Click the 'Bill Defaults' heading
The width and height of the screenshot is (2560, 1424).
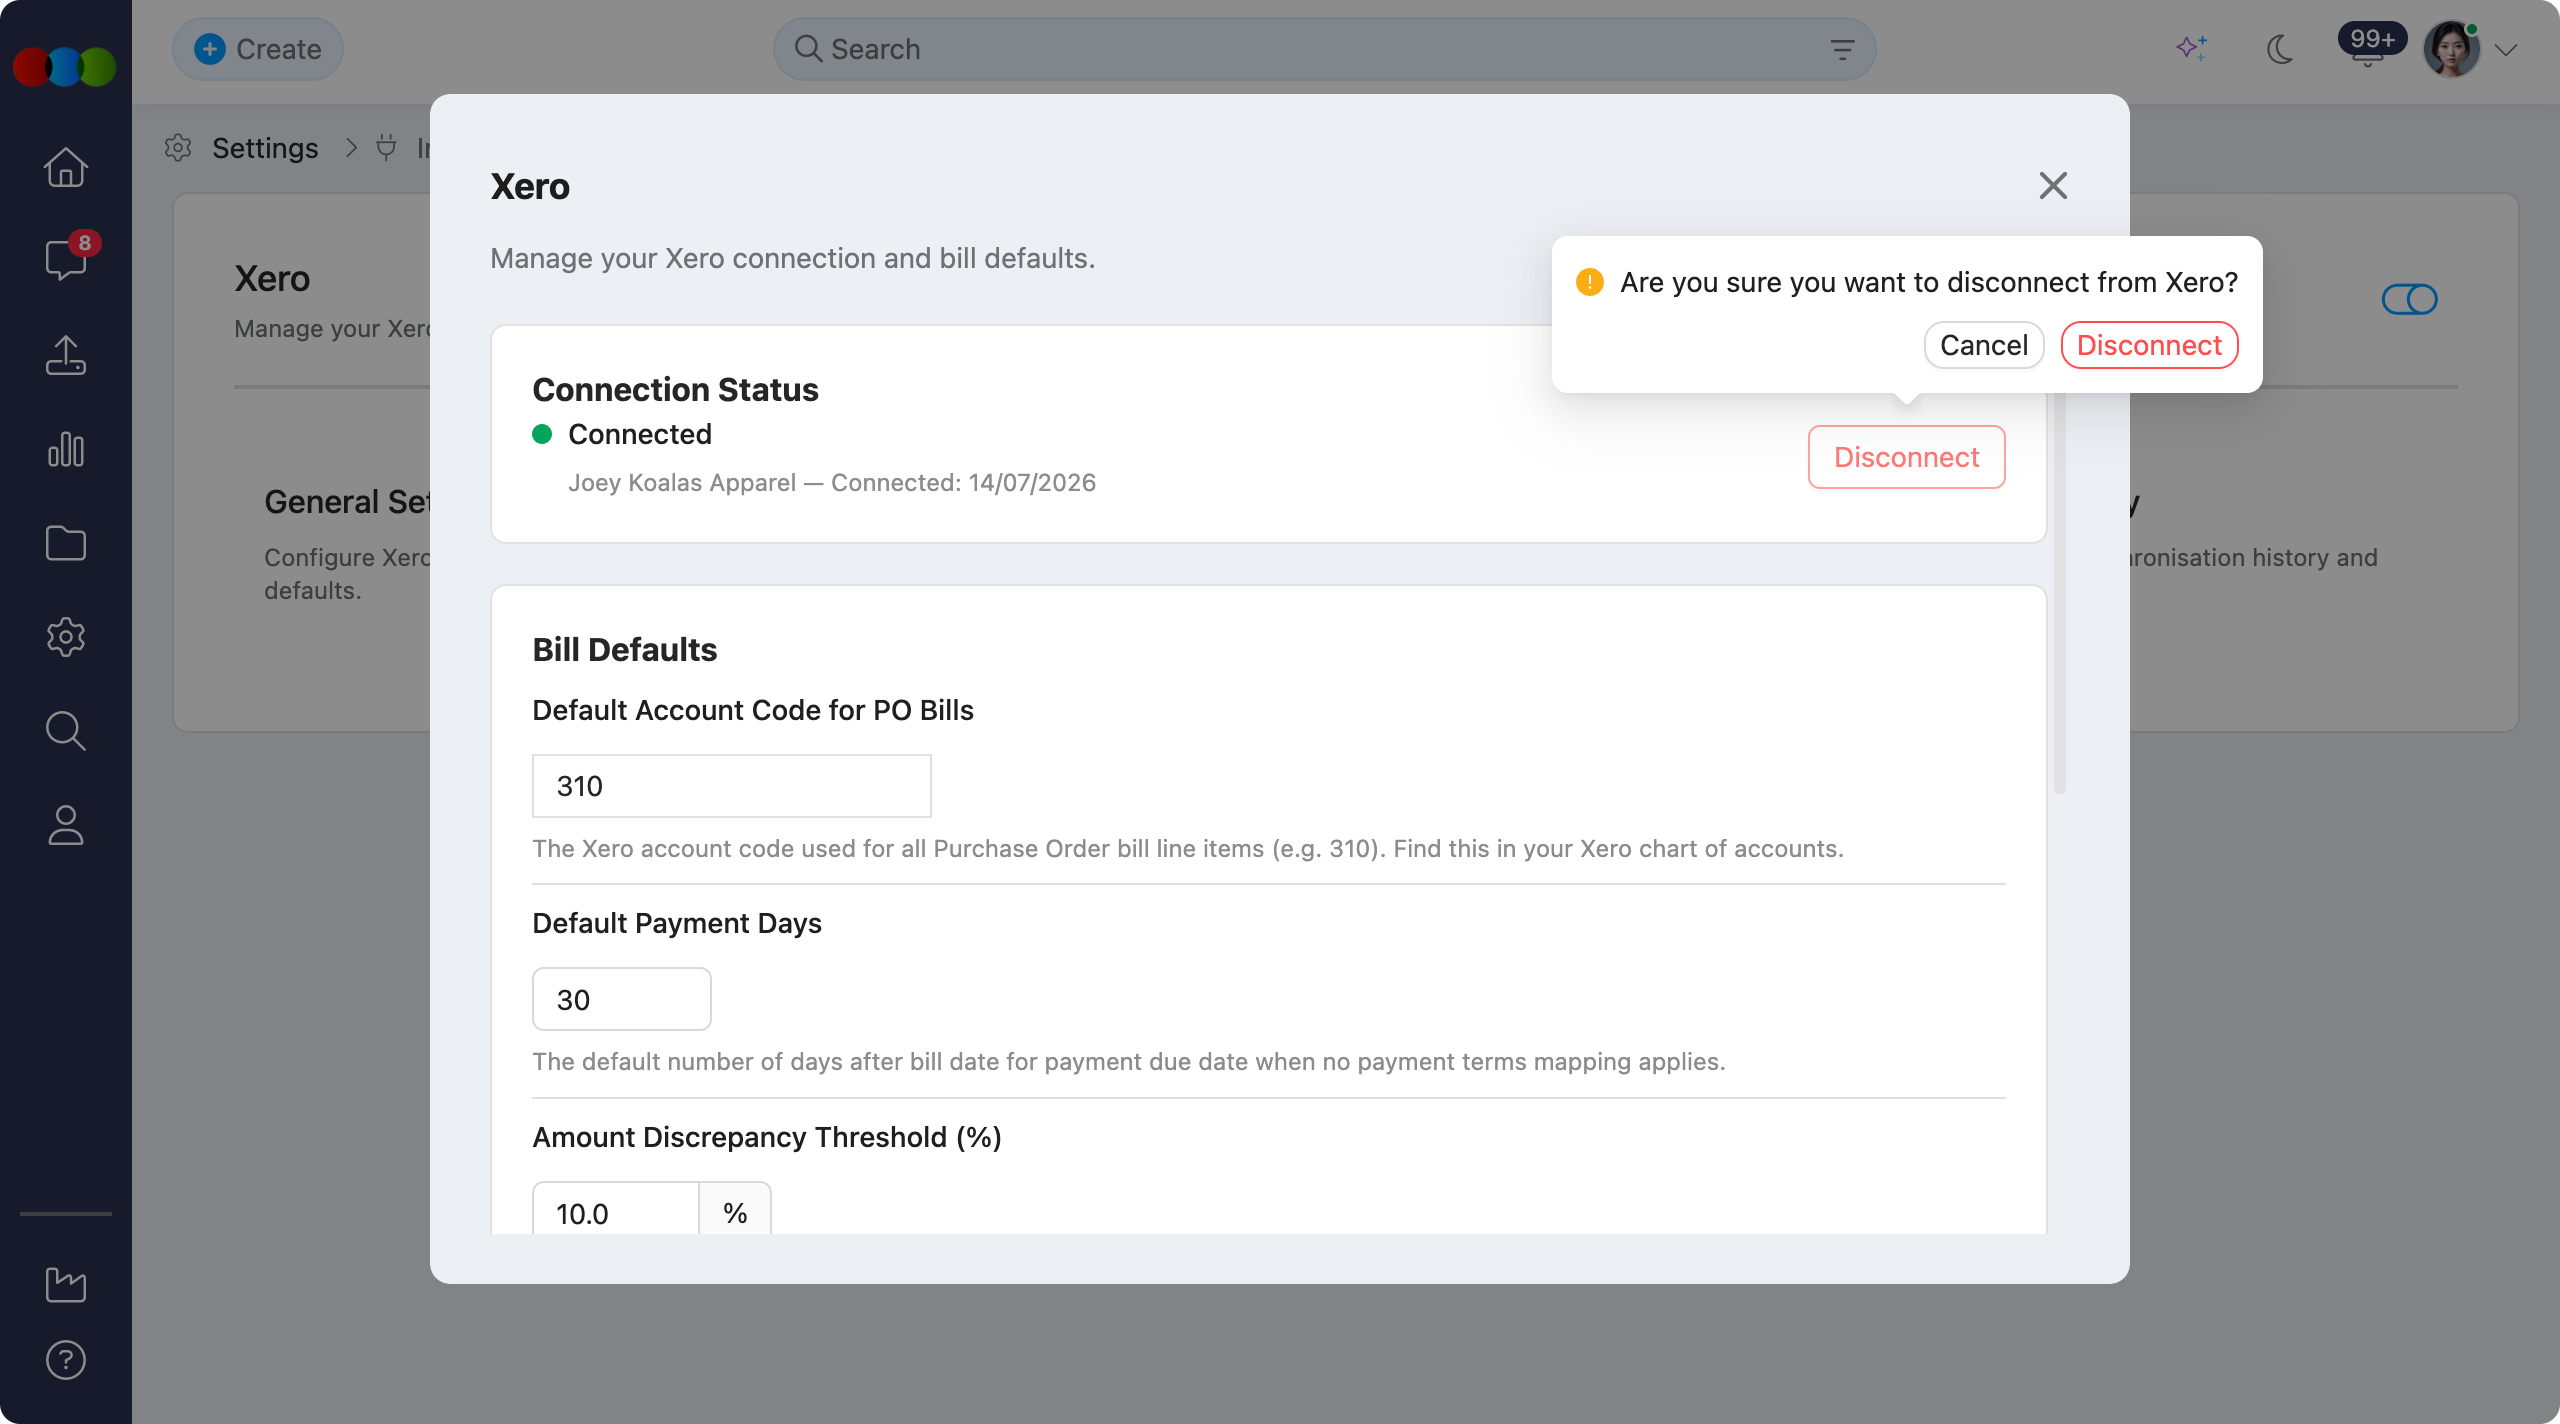[x=625, y=650]
